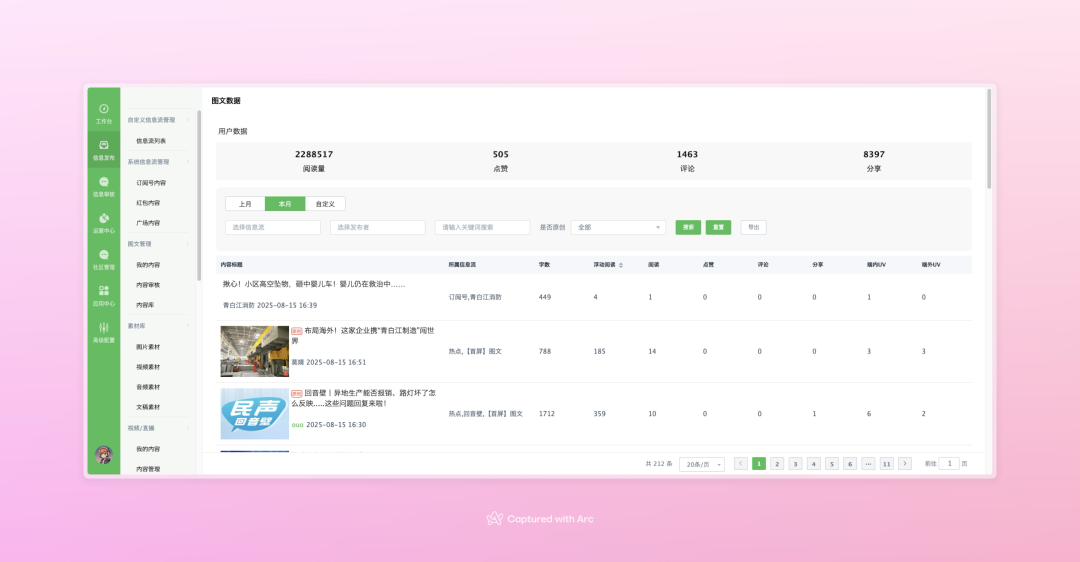Screen dimensions: 1080x562
Task: Open article titled 揪心！小区高空坠物
Action: [314, 284]
